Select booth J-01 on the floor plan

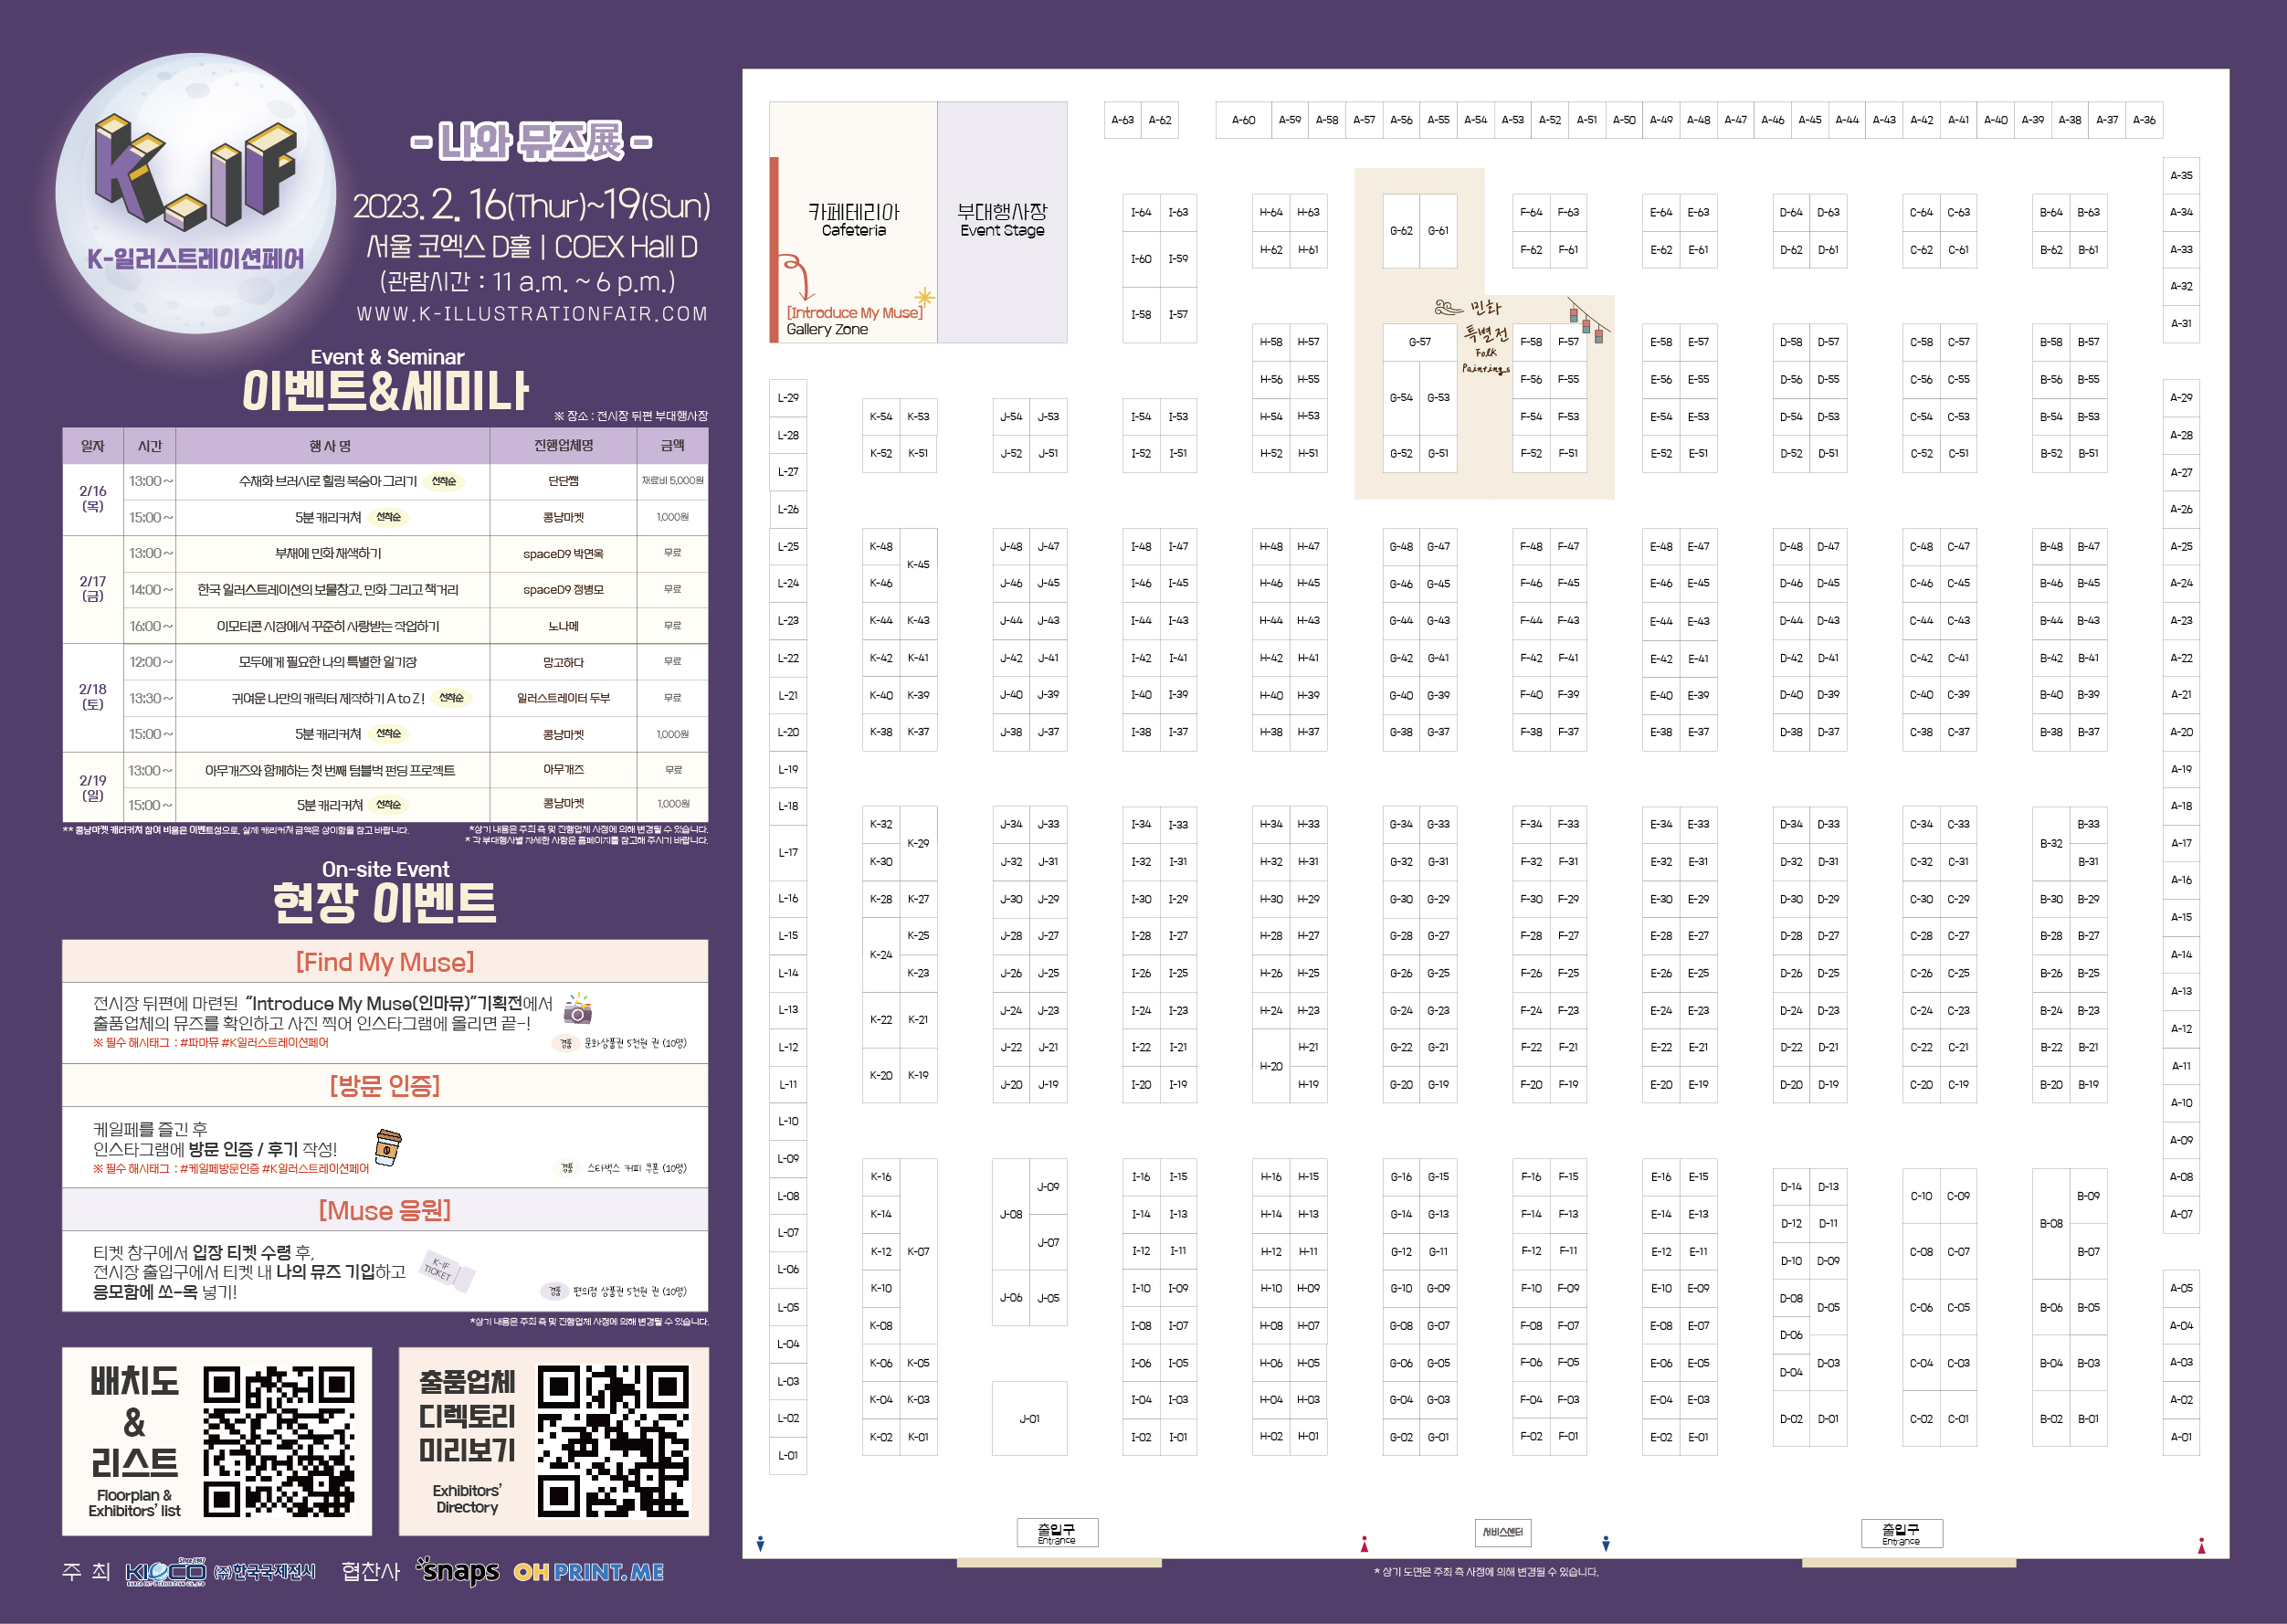pos(1029,1418)
